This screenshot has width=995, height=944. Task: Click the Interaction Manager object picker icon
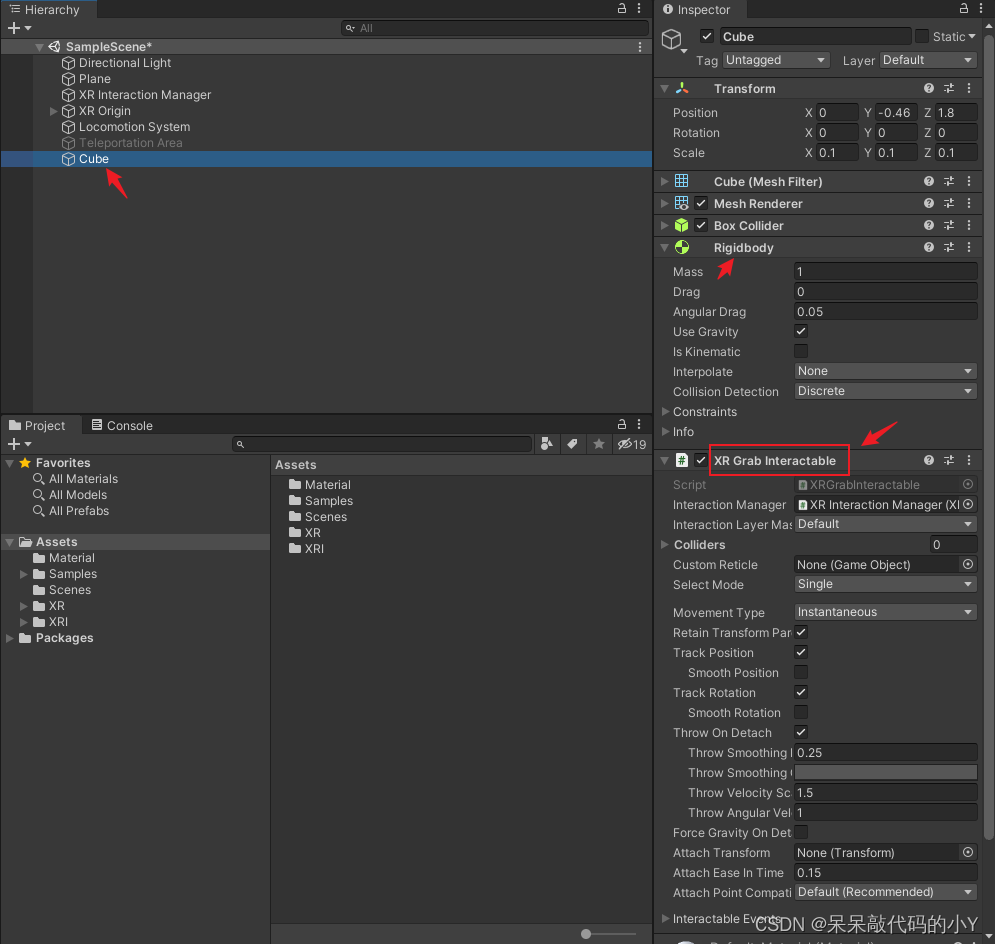967,505
